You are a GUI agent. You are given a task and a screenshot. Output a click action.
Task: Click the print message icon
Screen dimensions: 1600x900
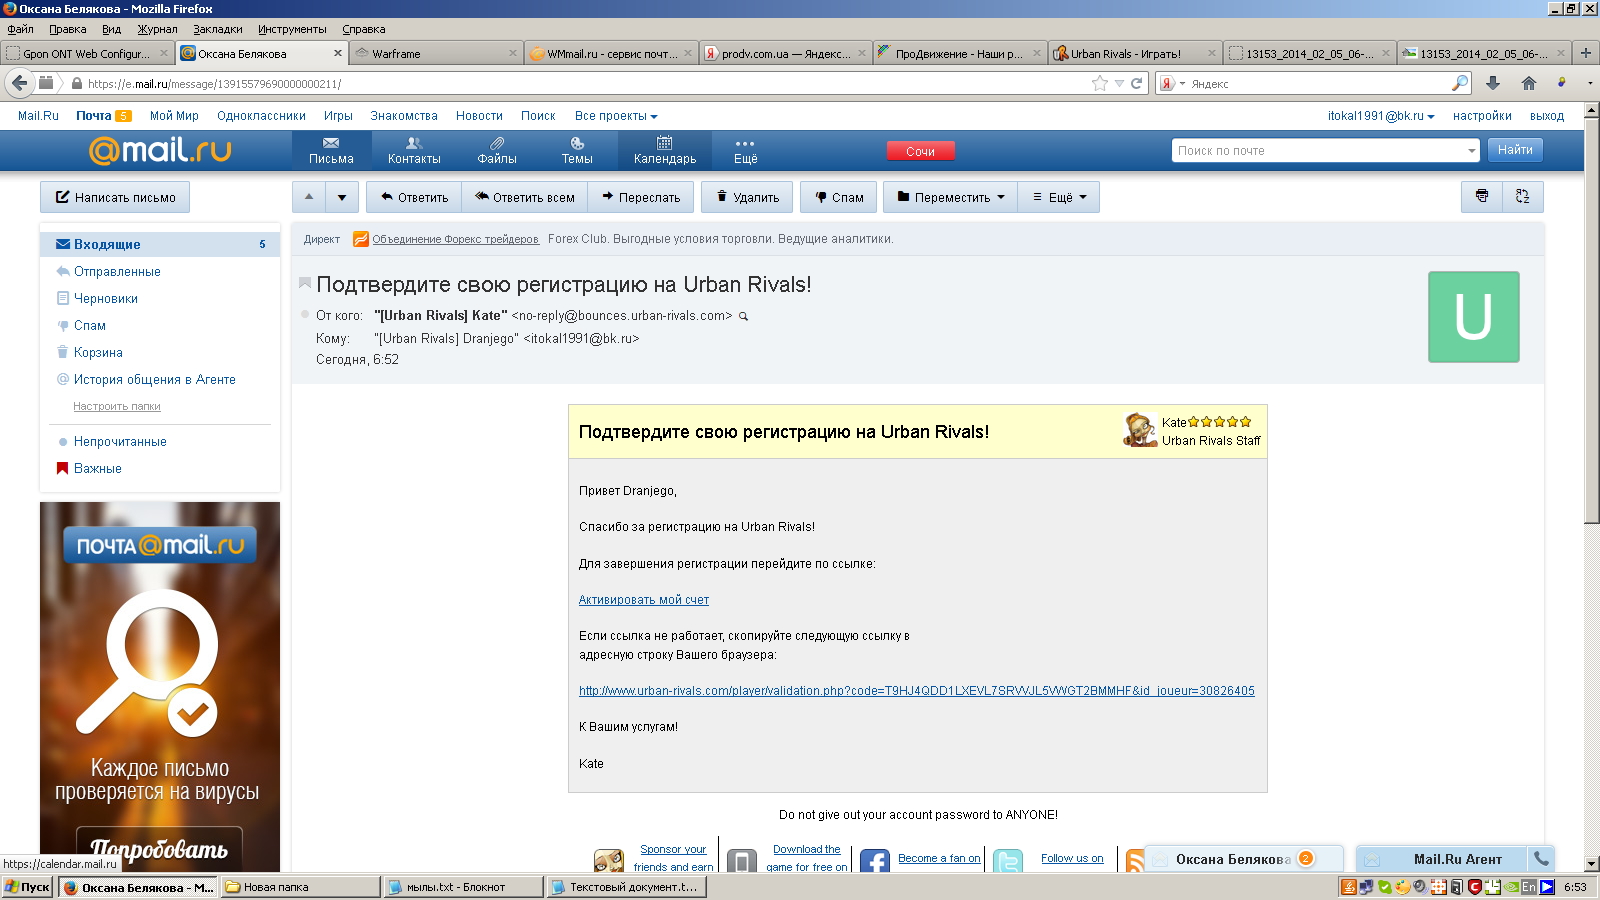[x=1482, y=197]
